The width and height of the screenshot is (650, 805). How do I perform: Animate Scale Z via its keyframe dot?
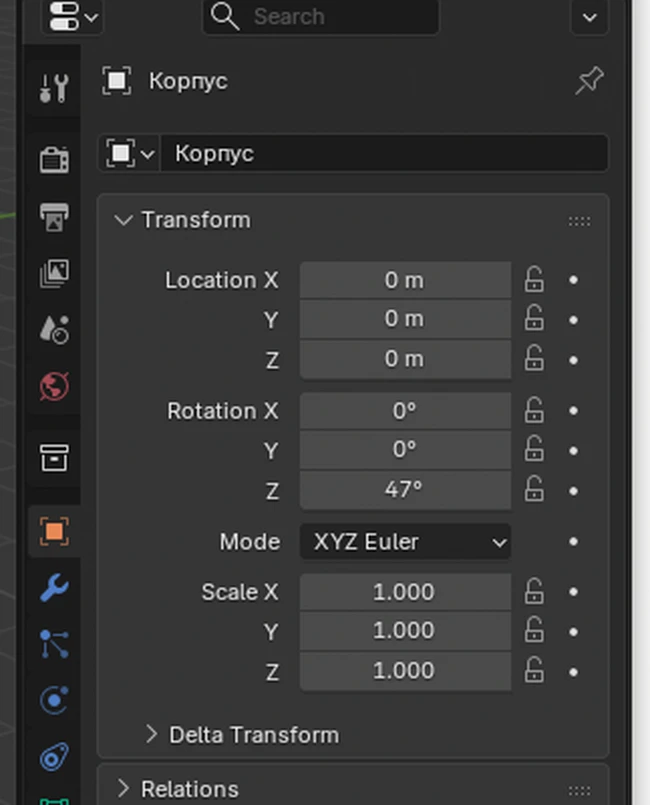[573, 672]
